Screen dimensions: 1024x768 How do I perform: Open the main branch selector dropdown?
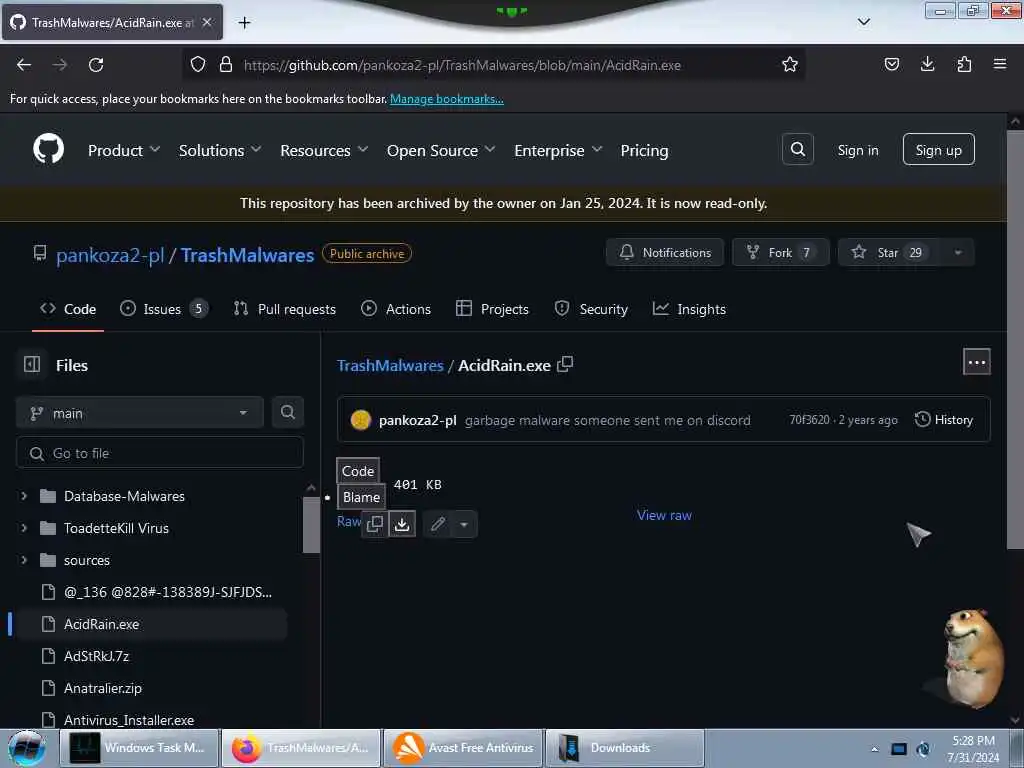tap(140, 413)
